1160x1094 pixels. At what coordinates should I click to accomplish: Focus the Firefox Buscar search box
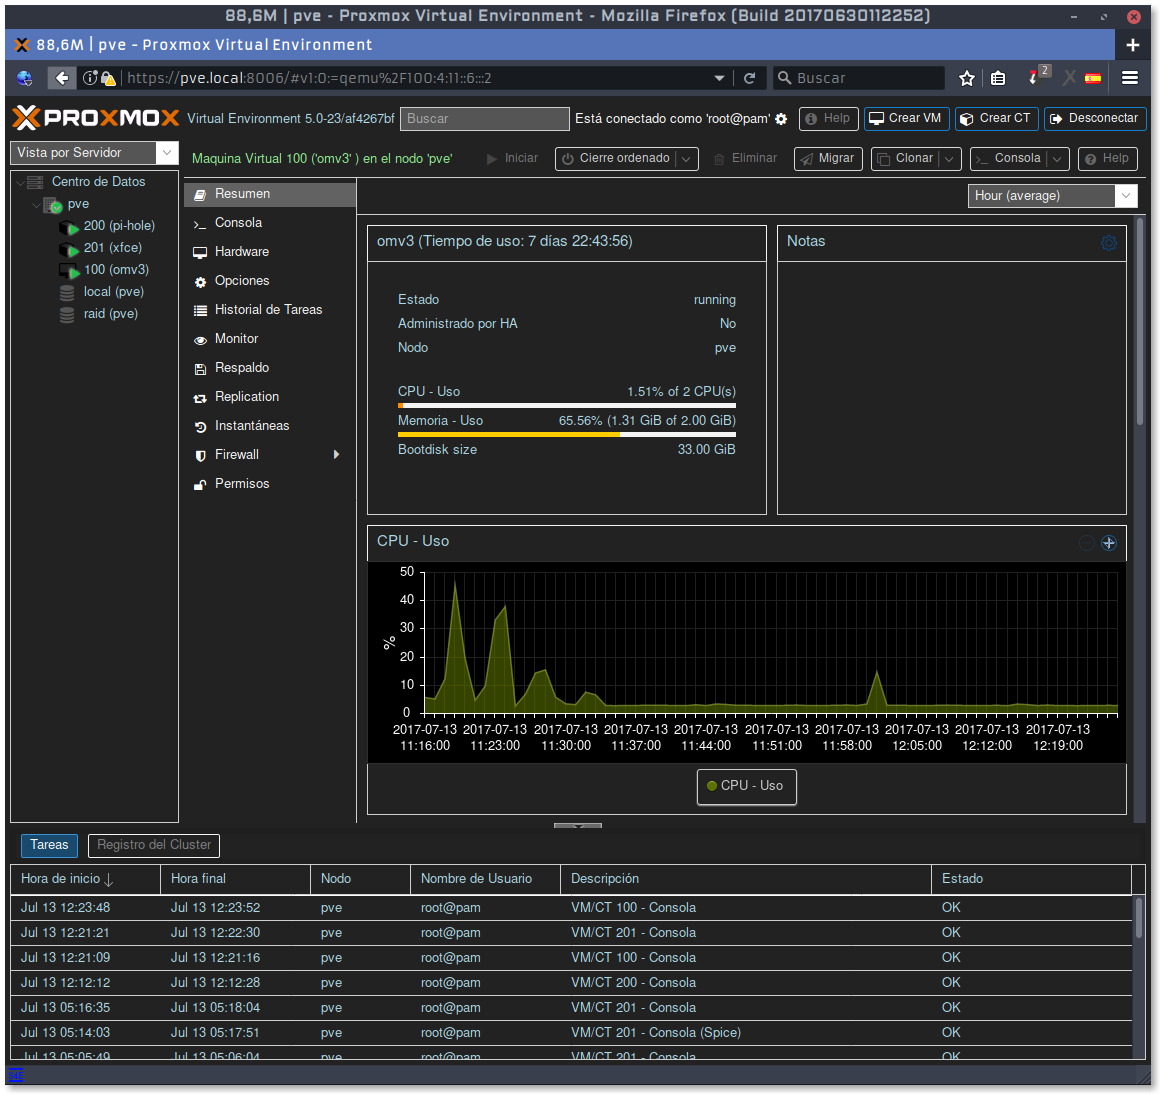[x=859, y=78]
